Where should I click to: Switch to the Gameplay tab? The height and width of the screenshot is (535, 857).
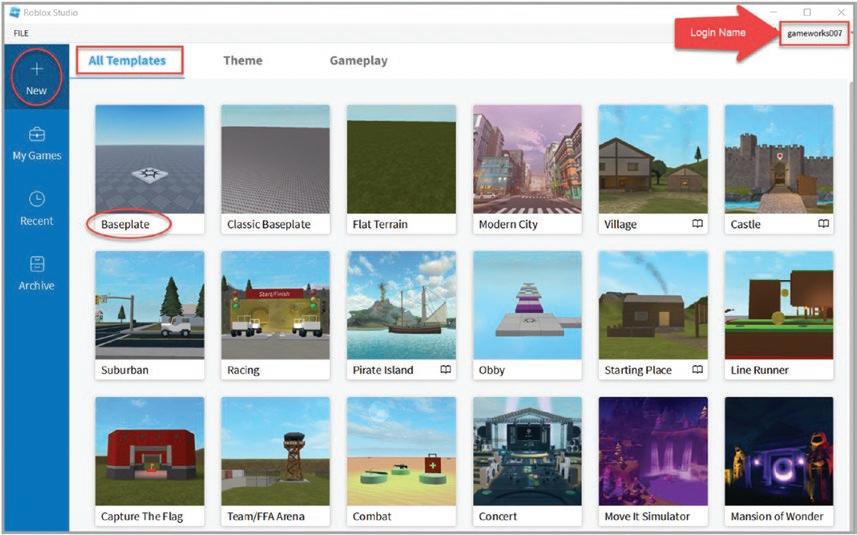(x=359, y=61)
